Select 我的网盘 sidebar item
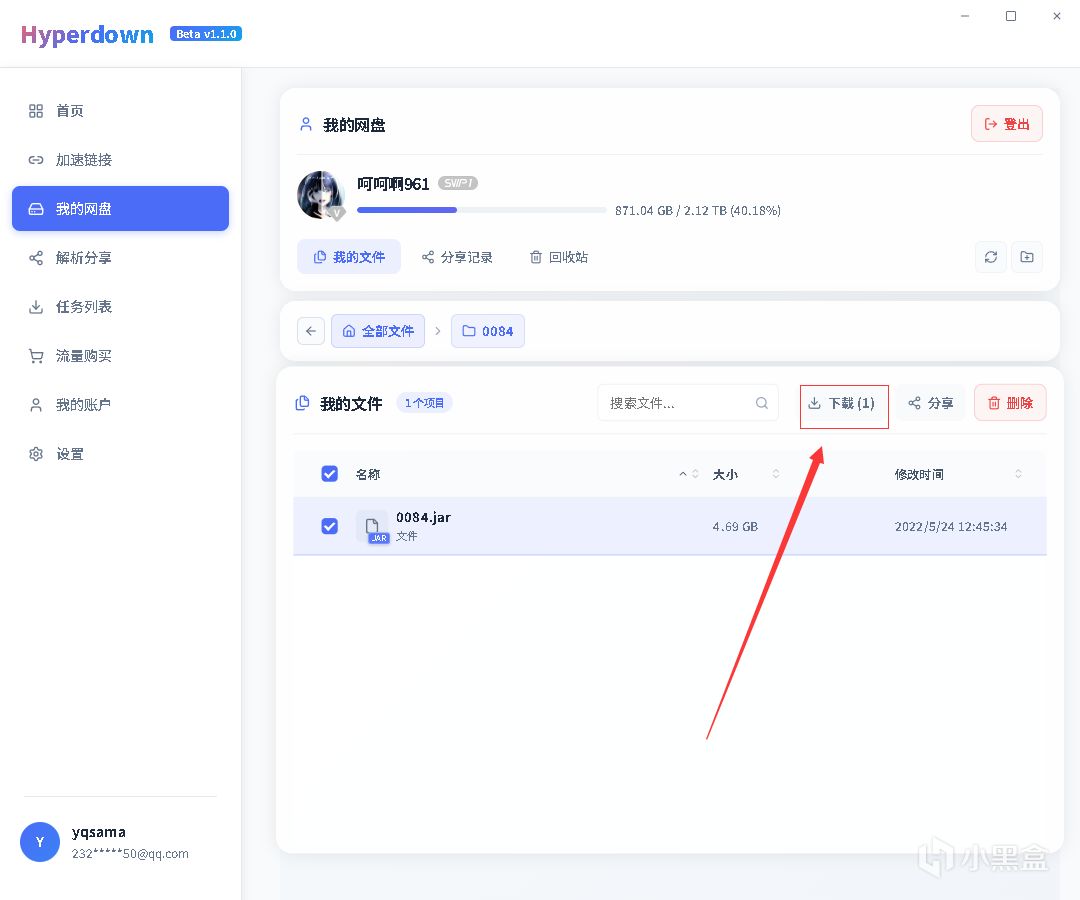 point(120,209)
